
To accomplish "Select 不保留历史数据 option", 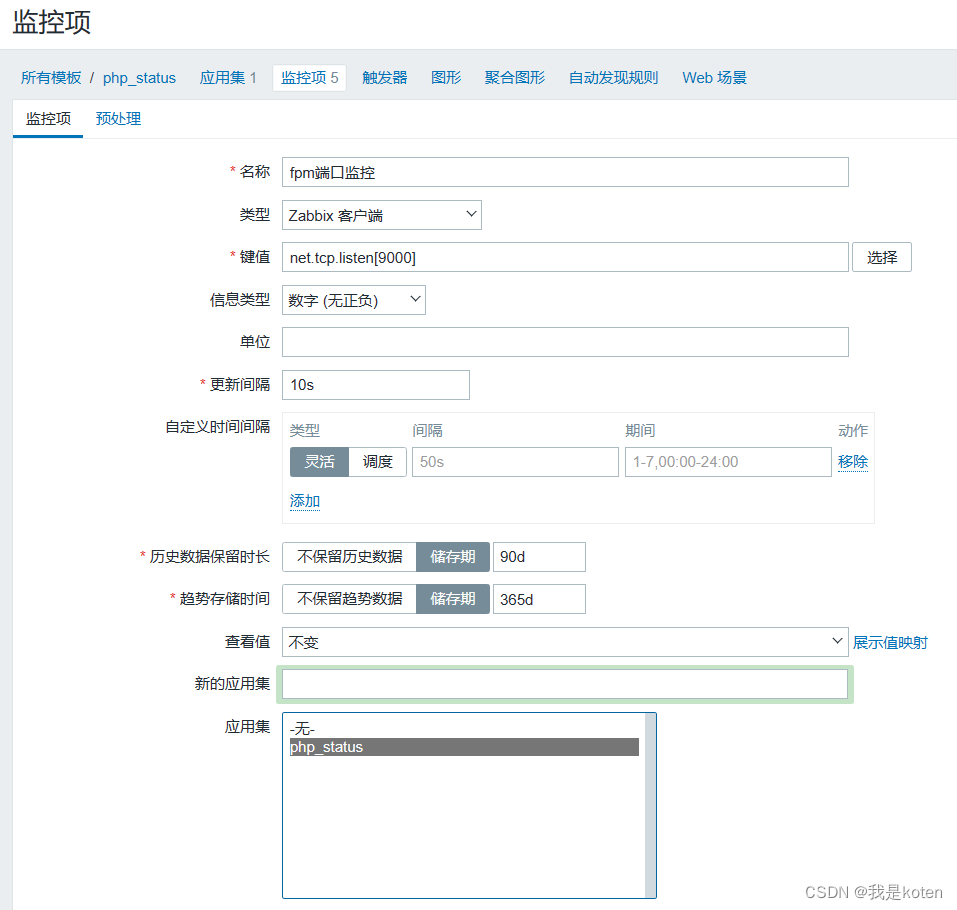I will point(349,557).
